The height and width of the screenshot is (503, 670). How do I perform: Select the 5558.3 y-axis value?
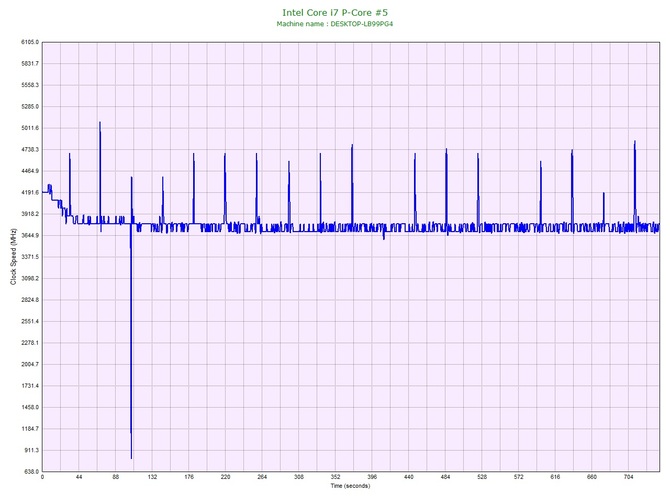pos(30,85)
